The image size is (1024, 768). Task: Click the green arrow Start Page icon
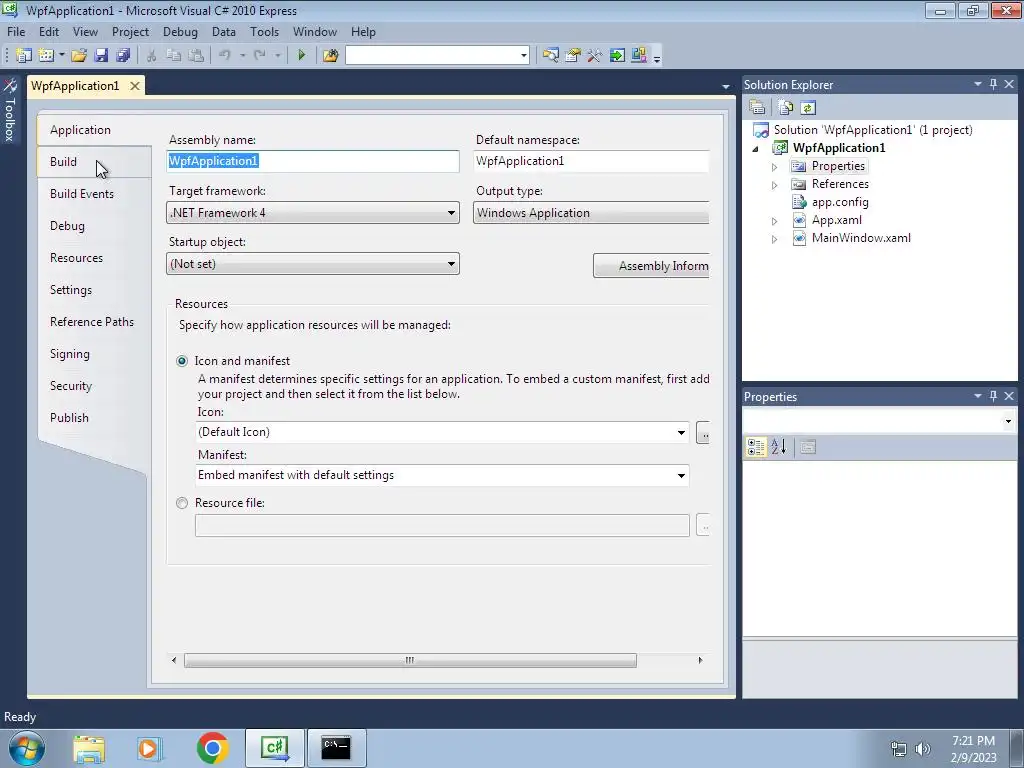click(x=616, y=56)
